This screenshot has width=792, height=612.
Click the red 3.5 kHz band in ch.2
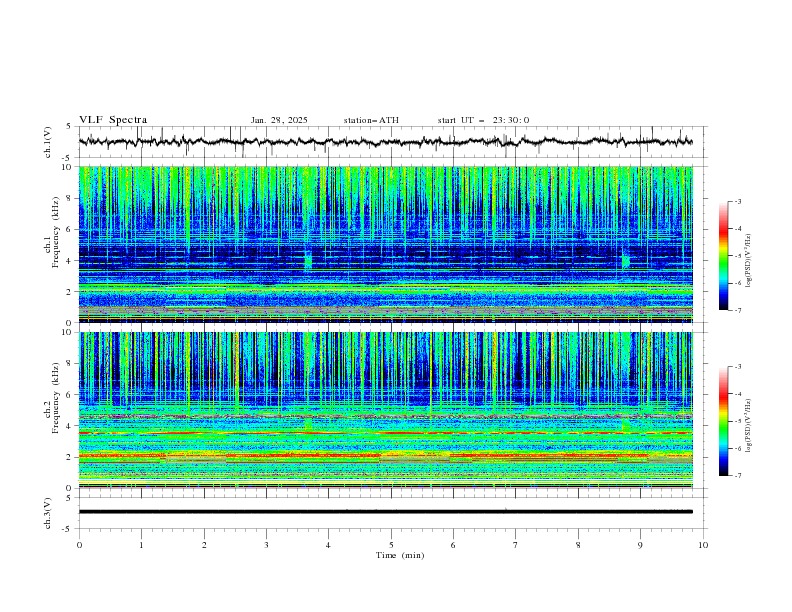[x=386, y=433]
